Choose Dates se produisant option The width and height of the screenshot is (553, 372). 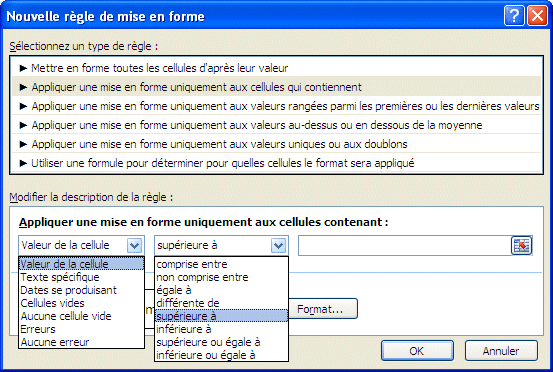[x=81, y=290]
